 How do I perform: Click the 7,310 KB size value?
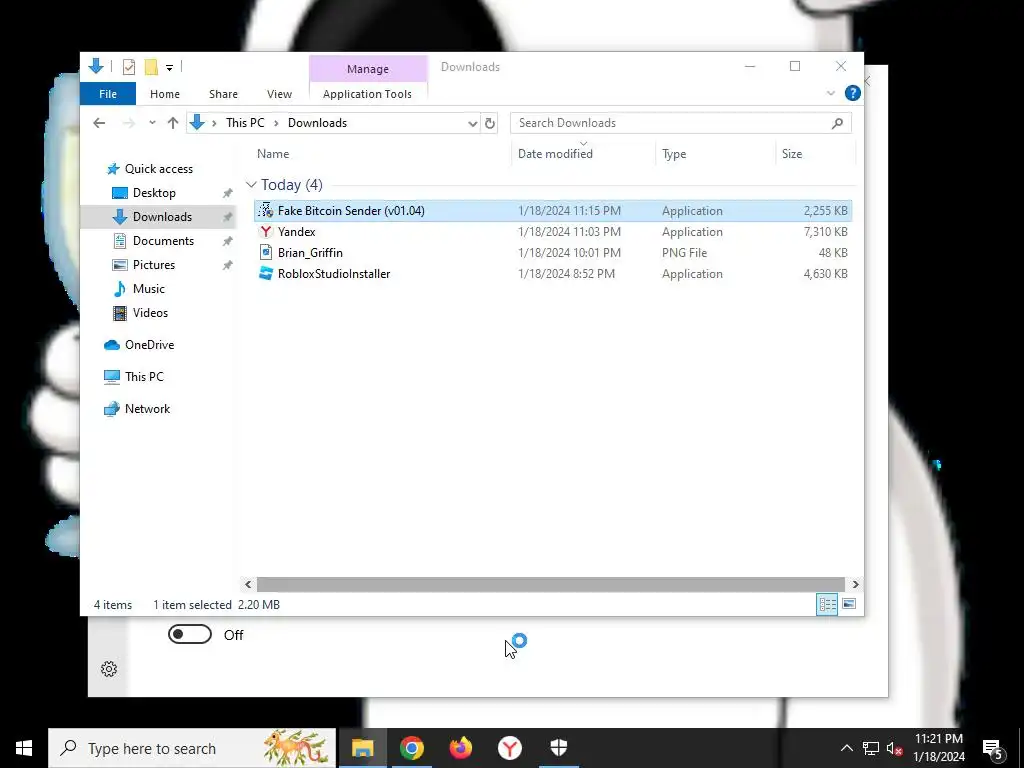[825, 232]
